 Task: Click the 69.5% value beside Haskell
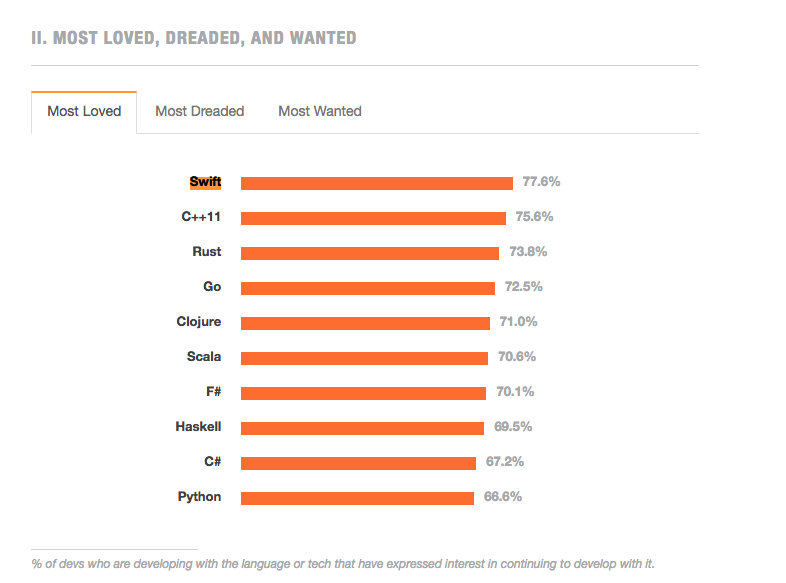click(x=513, y=427)
